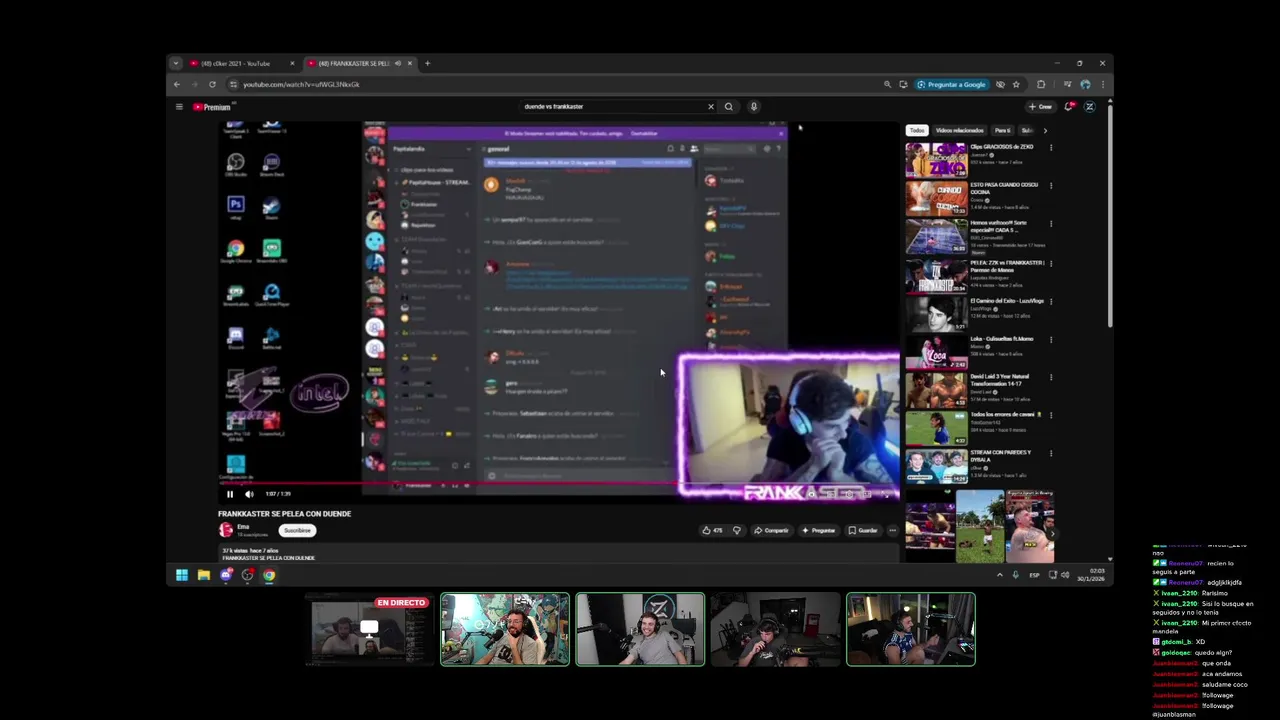Zoom the page using the address bar magnifier
Image resolution: width=1280 pixels, height=720 pixels.
pyautogui.click(x=887, y=84)
